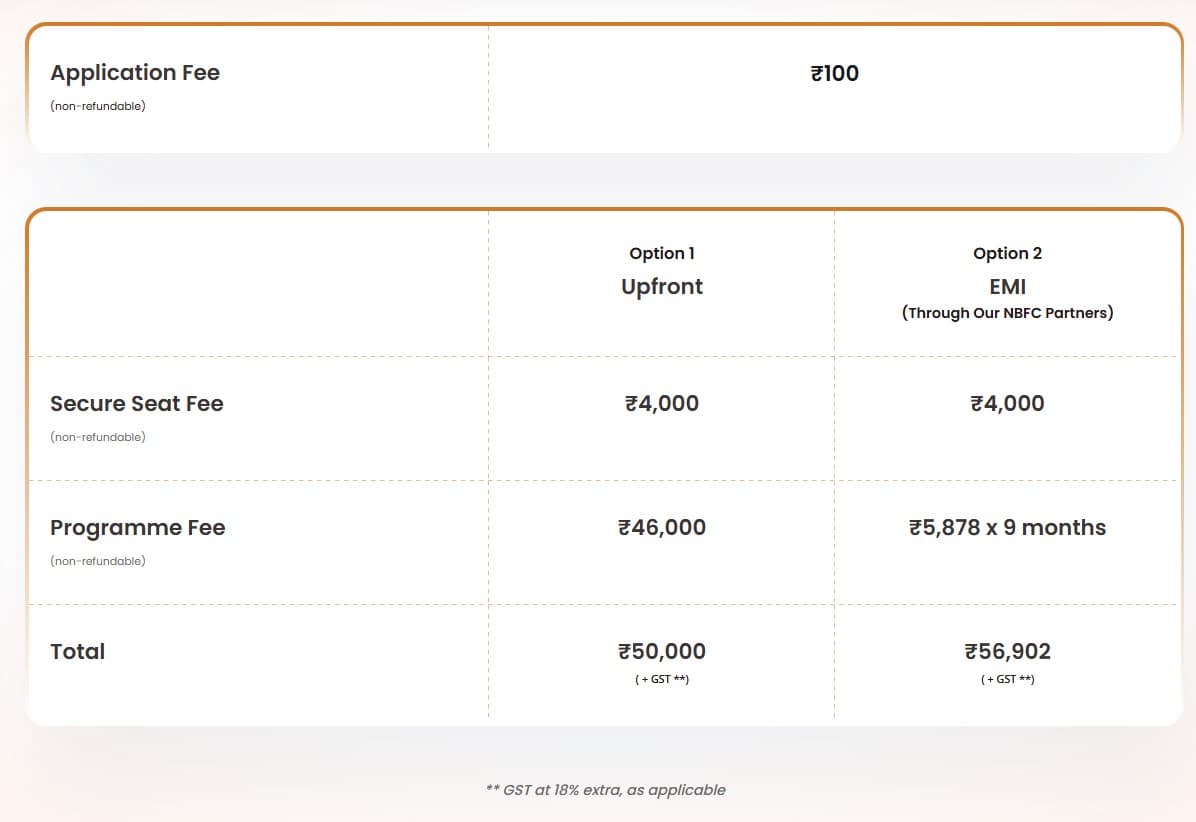Click the Programme Fee label
Image resolution: width=1196 pixels, height=822 pixels.
tap(138, 528)
